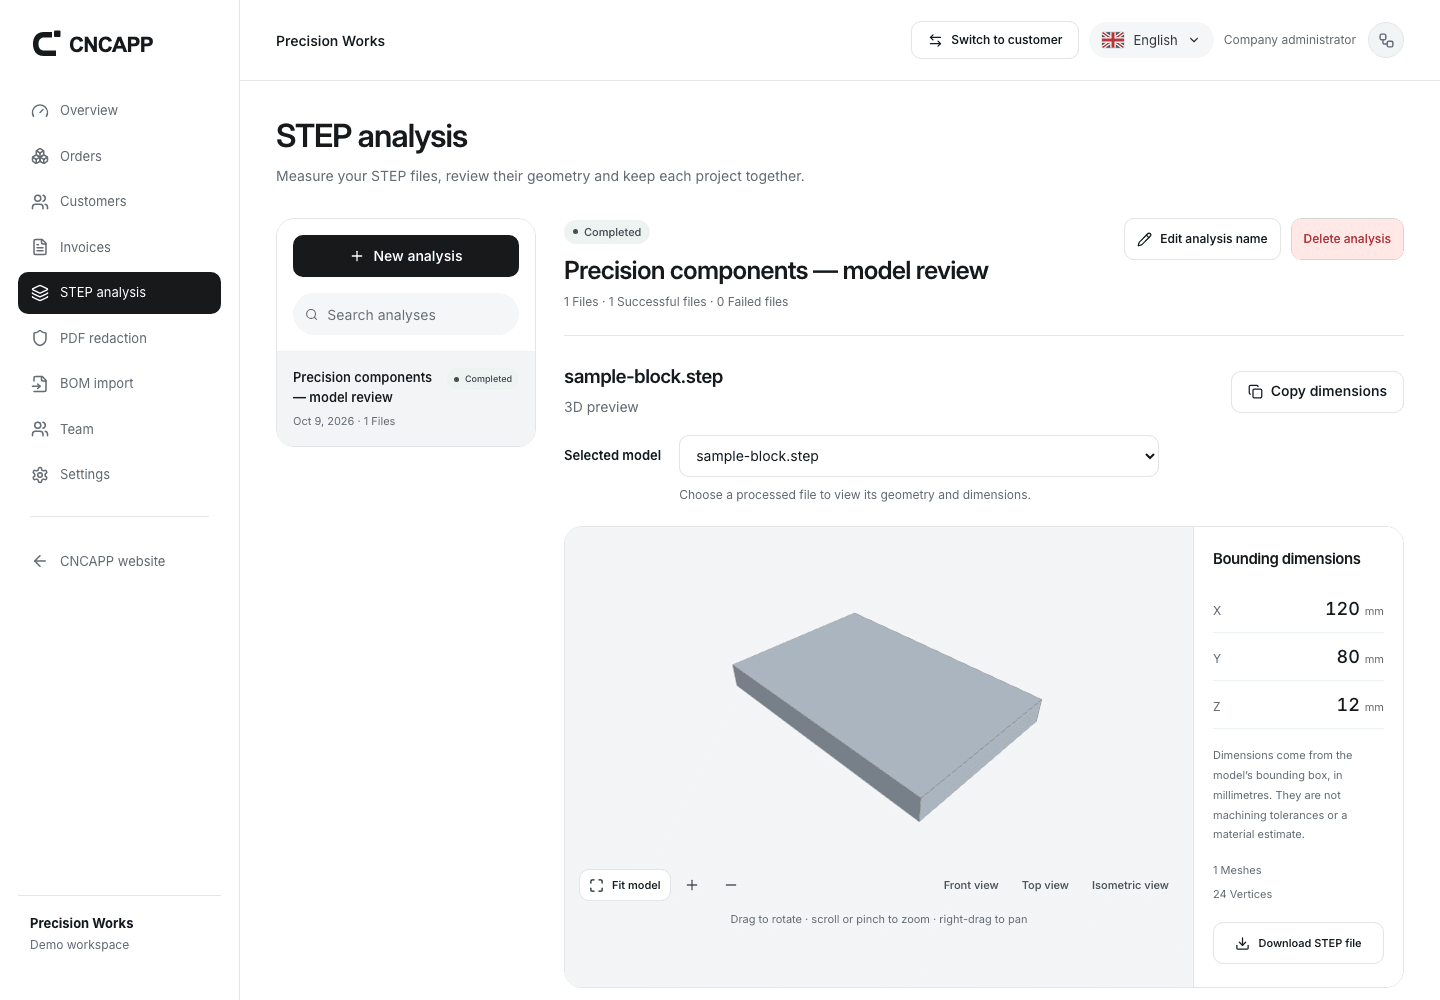1440x1000 pixels.
Task: Select the STEP analysis layers icon
Action: 40,293
